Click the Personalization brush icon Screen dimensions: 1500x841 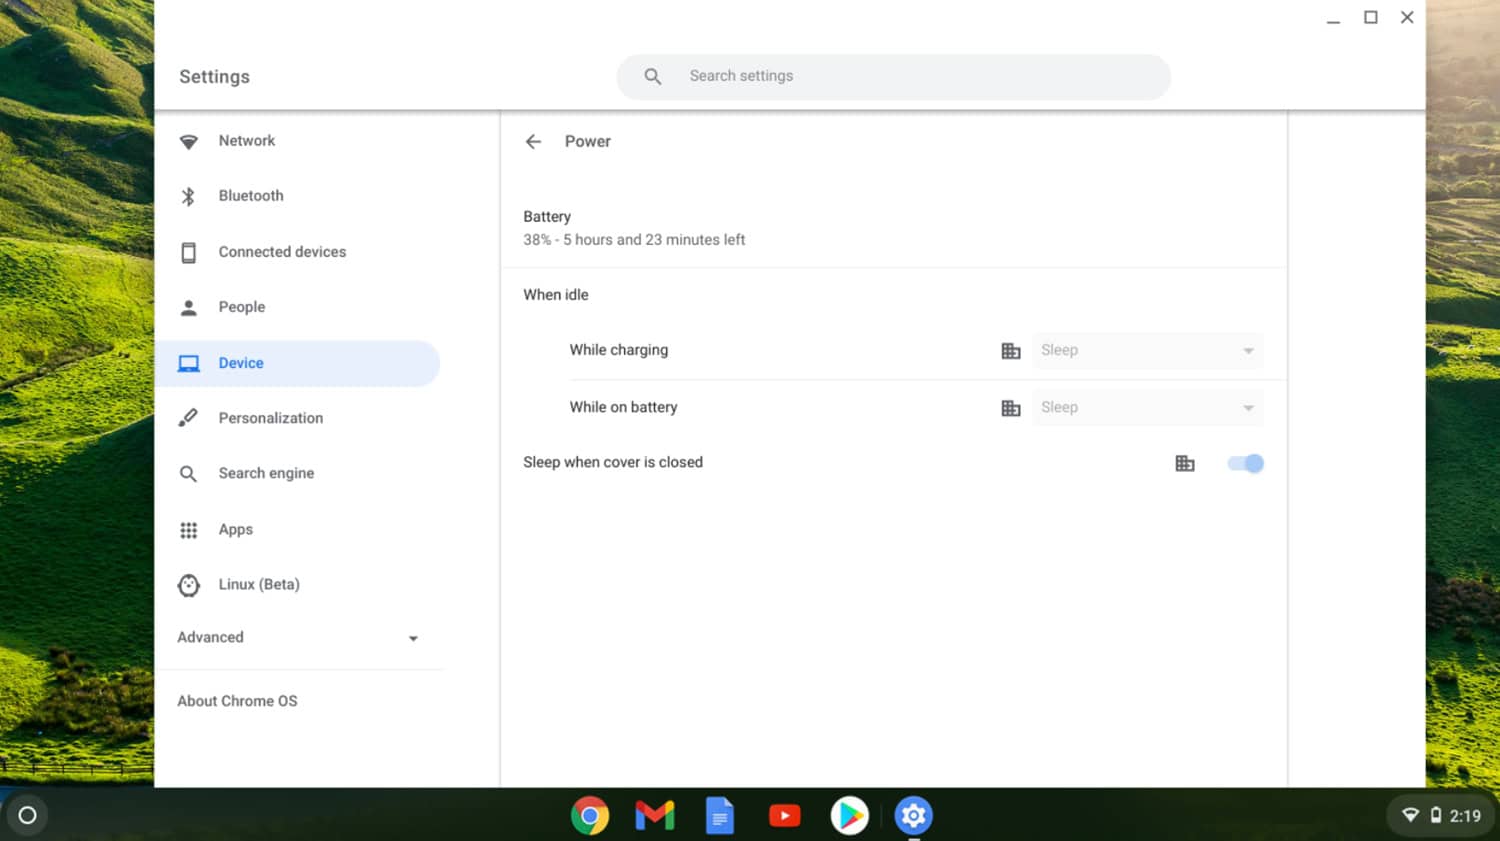pos(188,418)
